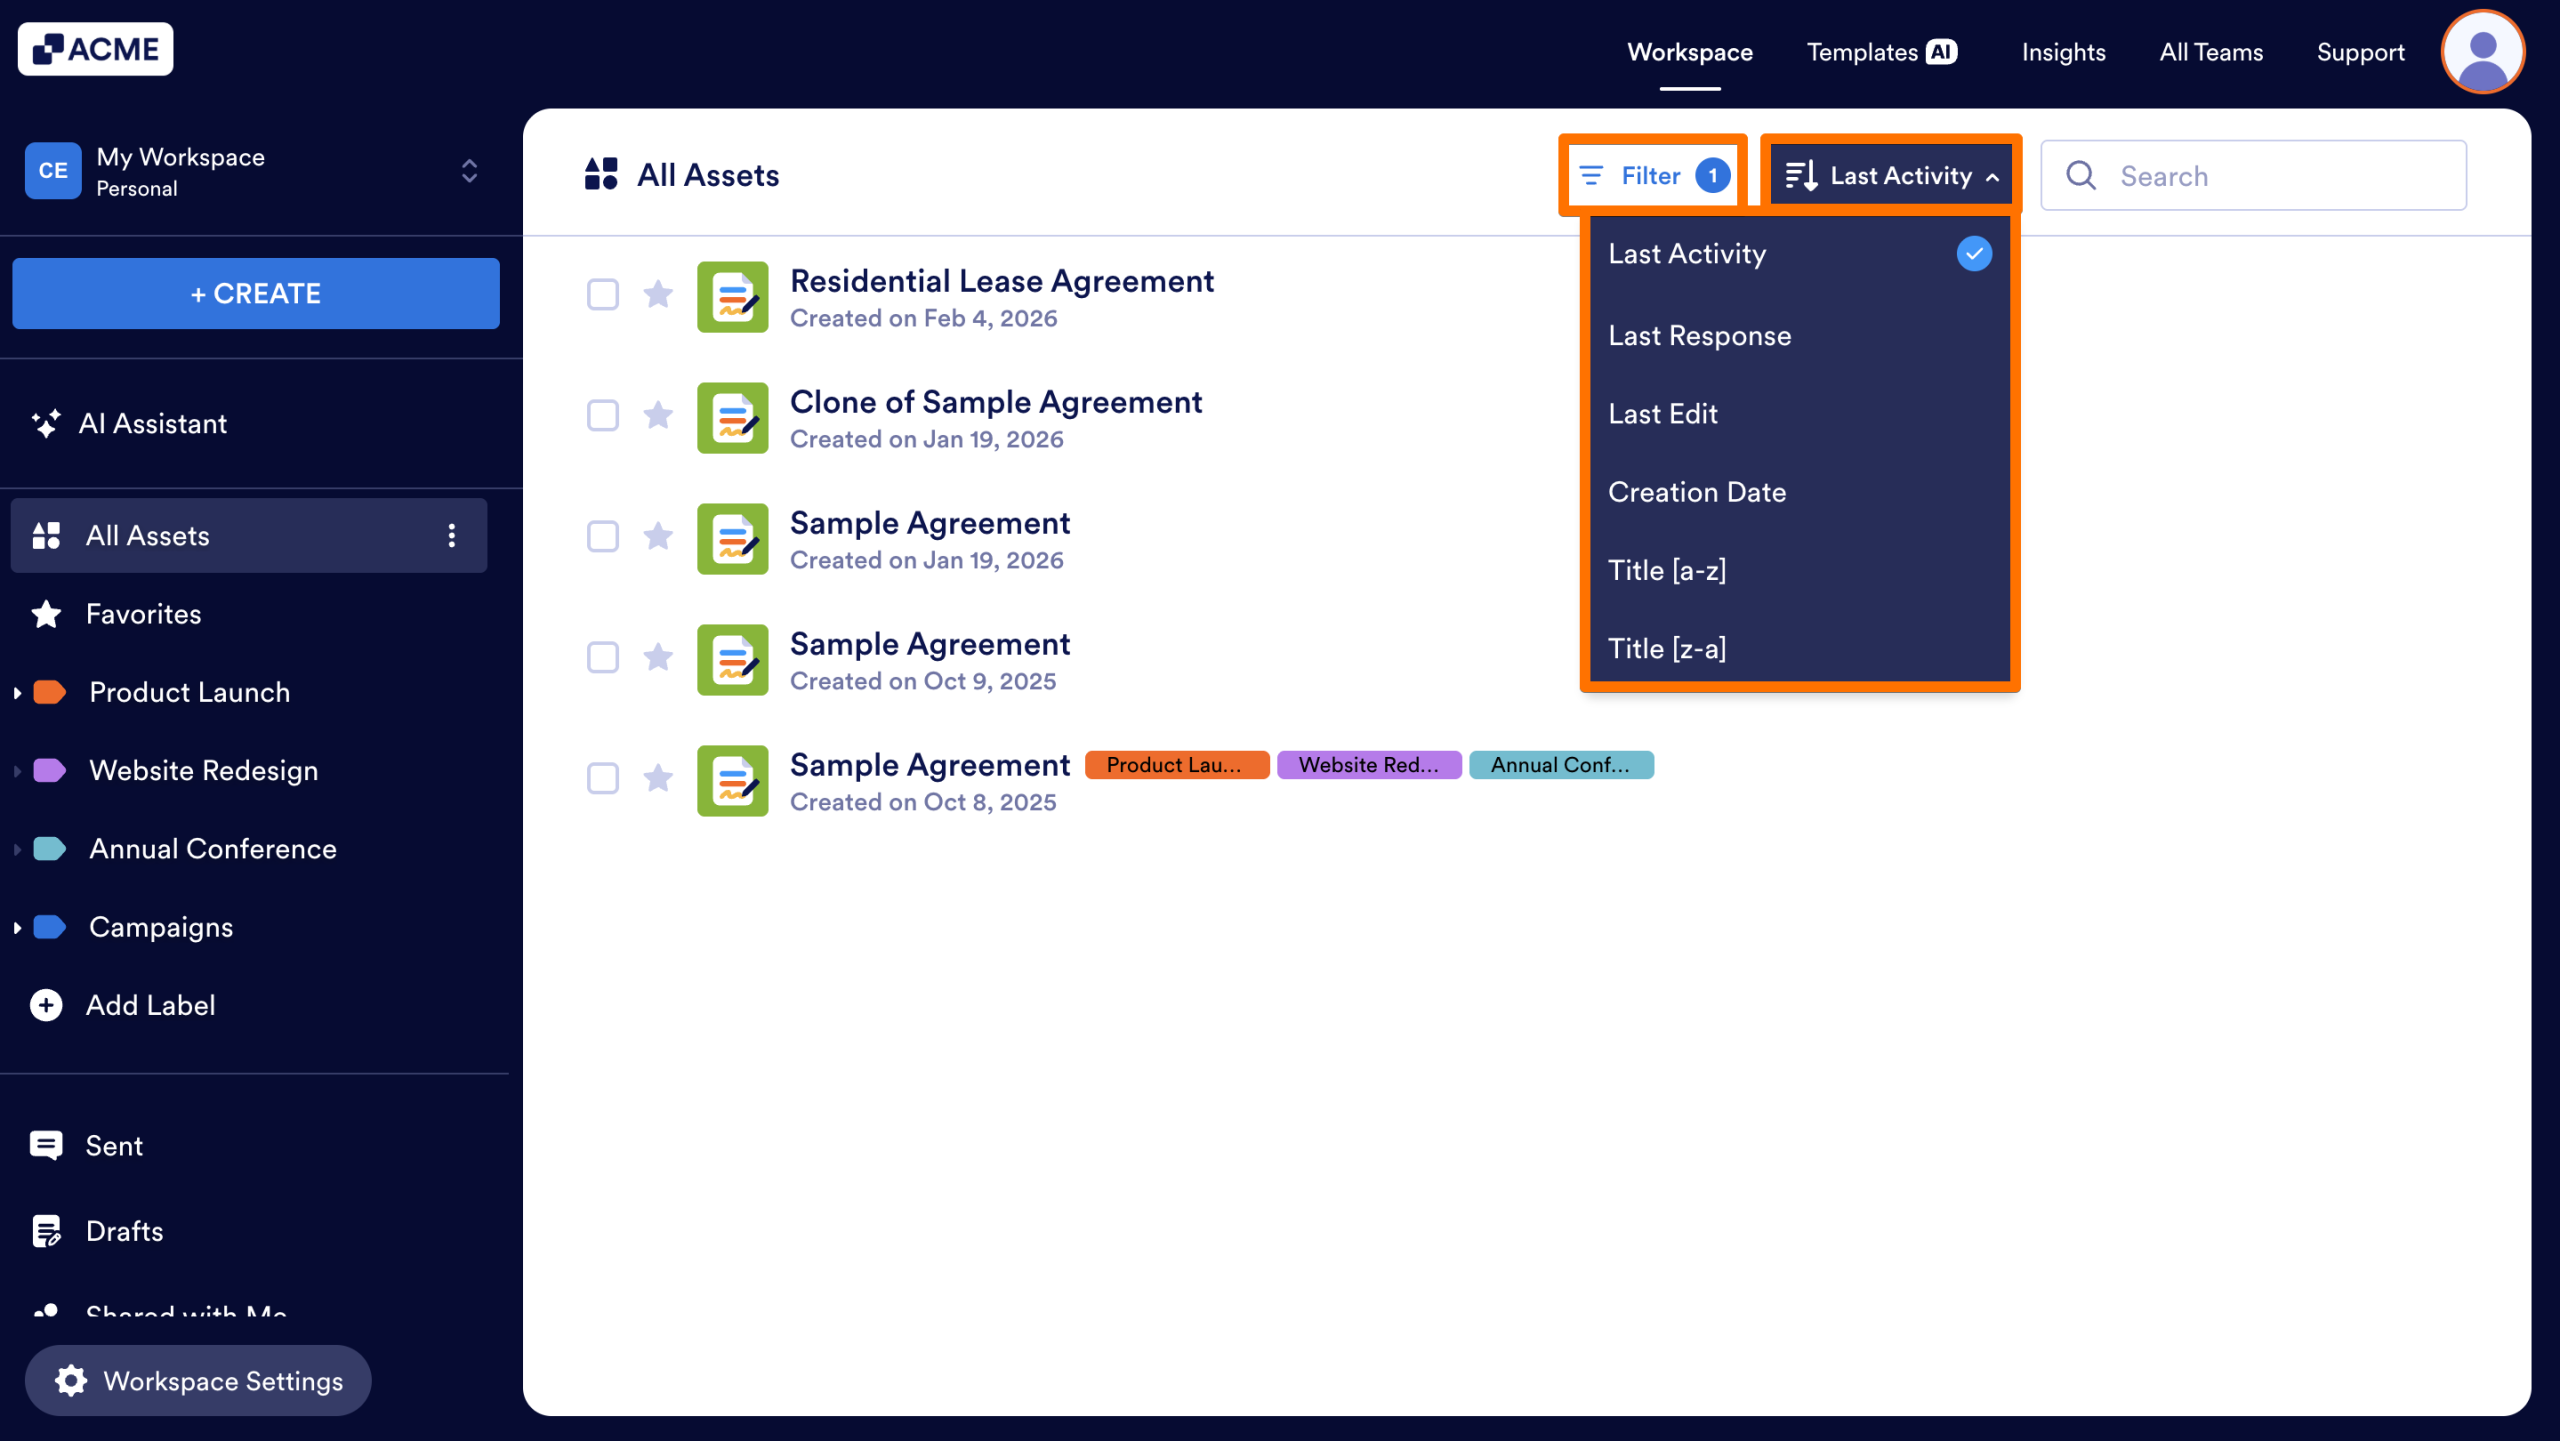
Task: Open the Insights section
Action: (2063, 51)
